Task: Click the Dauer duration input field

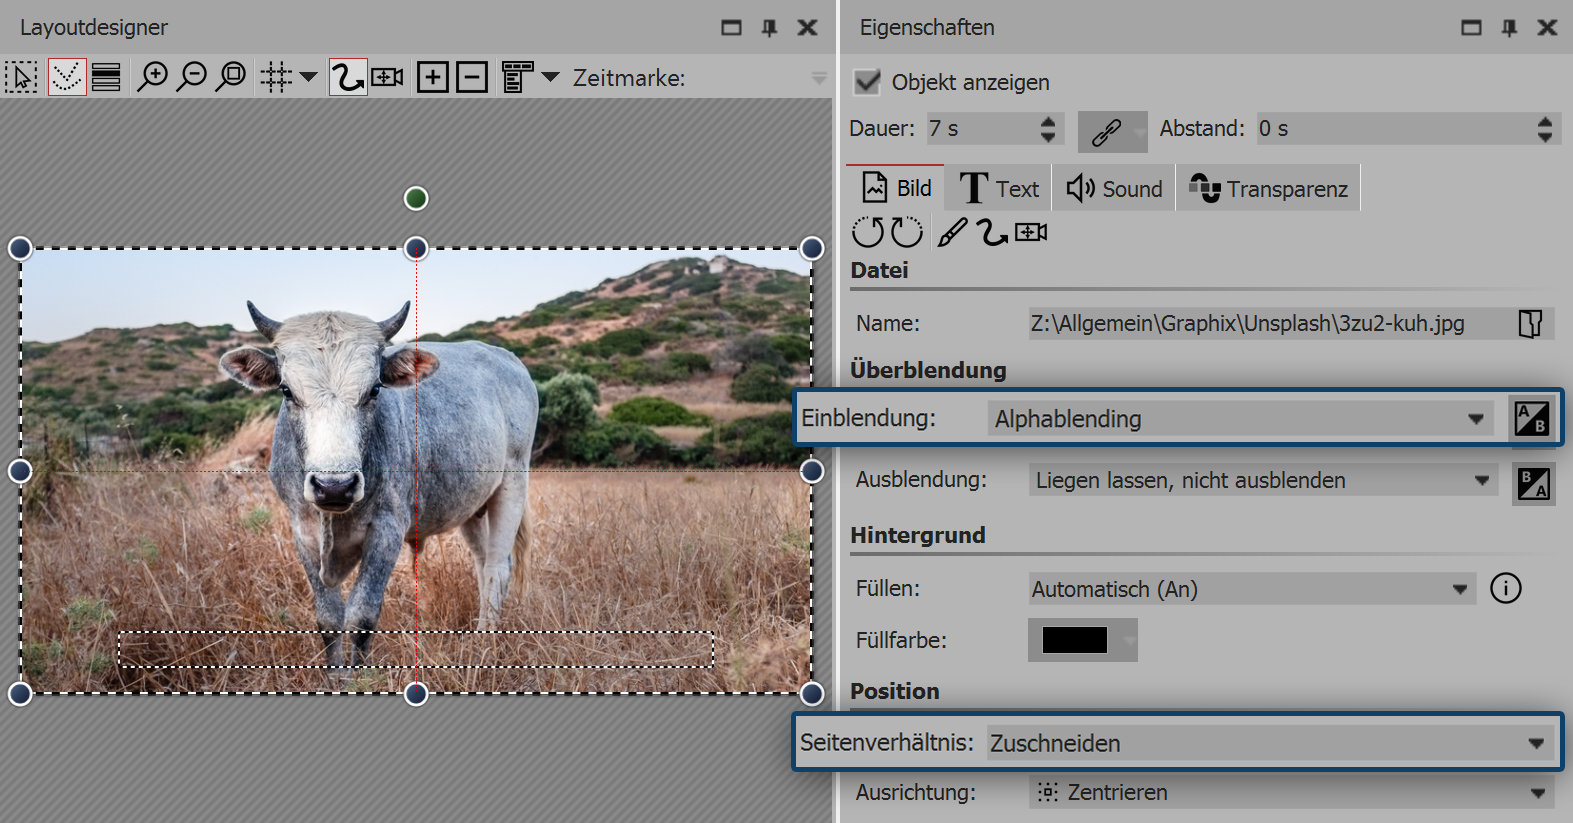Action: tap(981, 129)
